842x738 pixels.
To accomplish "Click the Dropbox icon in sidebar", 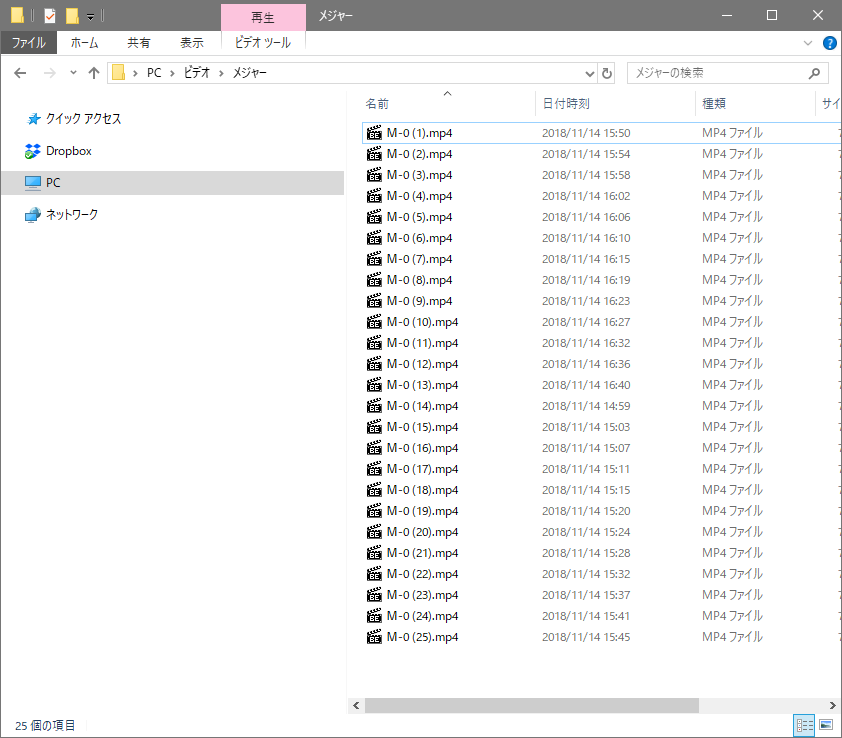I will click(x=33, y=151).
